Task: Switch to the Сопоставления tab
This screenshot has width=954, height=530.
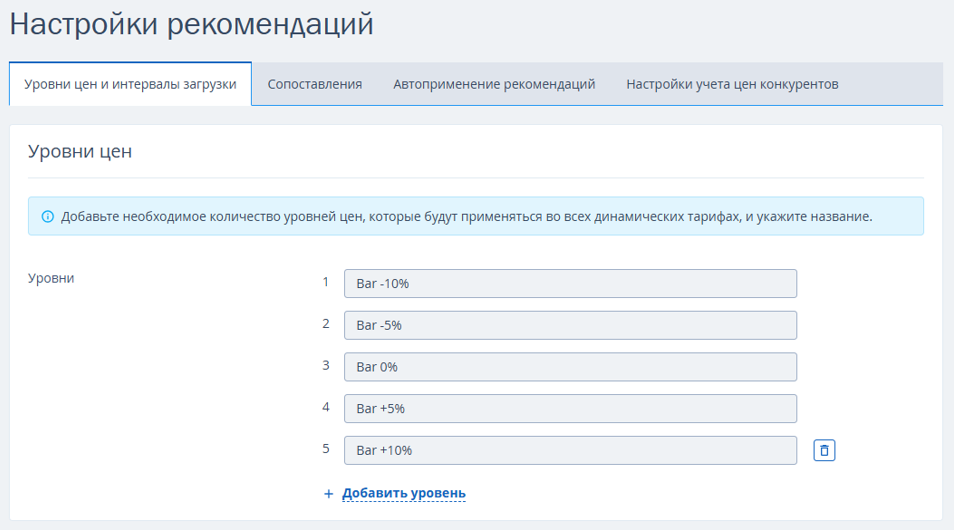Action: click(x=315, y=84)
